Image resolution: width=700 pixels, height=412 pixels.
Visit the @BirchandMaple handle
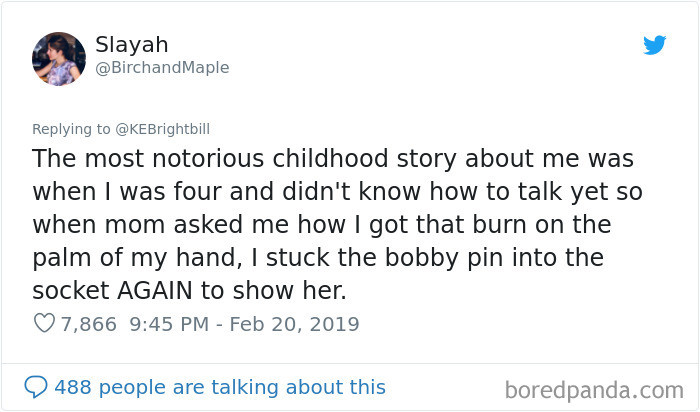pos(162,68)
